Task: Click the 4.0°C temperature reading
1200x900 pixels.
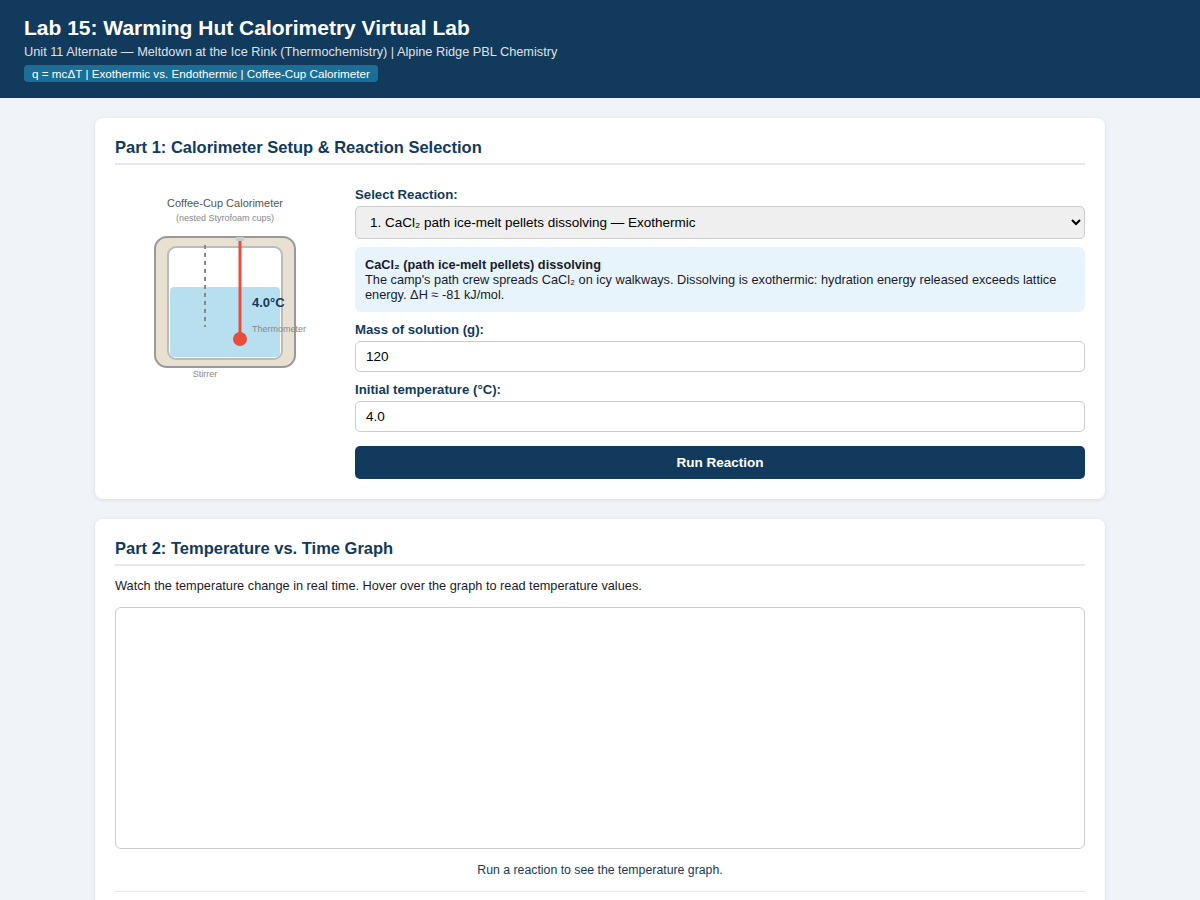Action: [x=268, y=303]
